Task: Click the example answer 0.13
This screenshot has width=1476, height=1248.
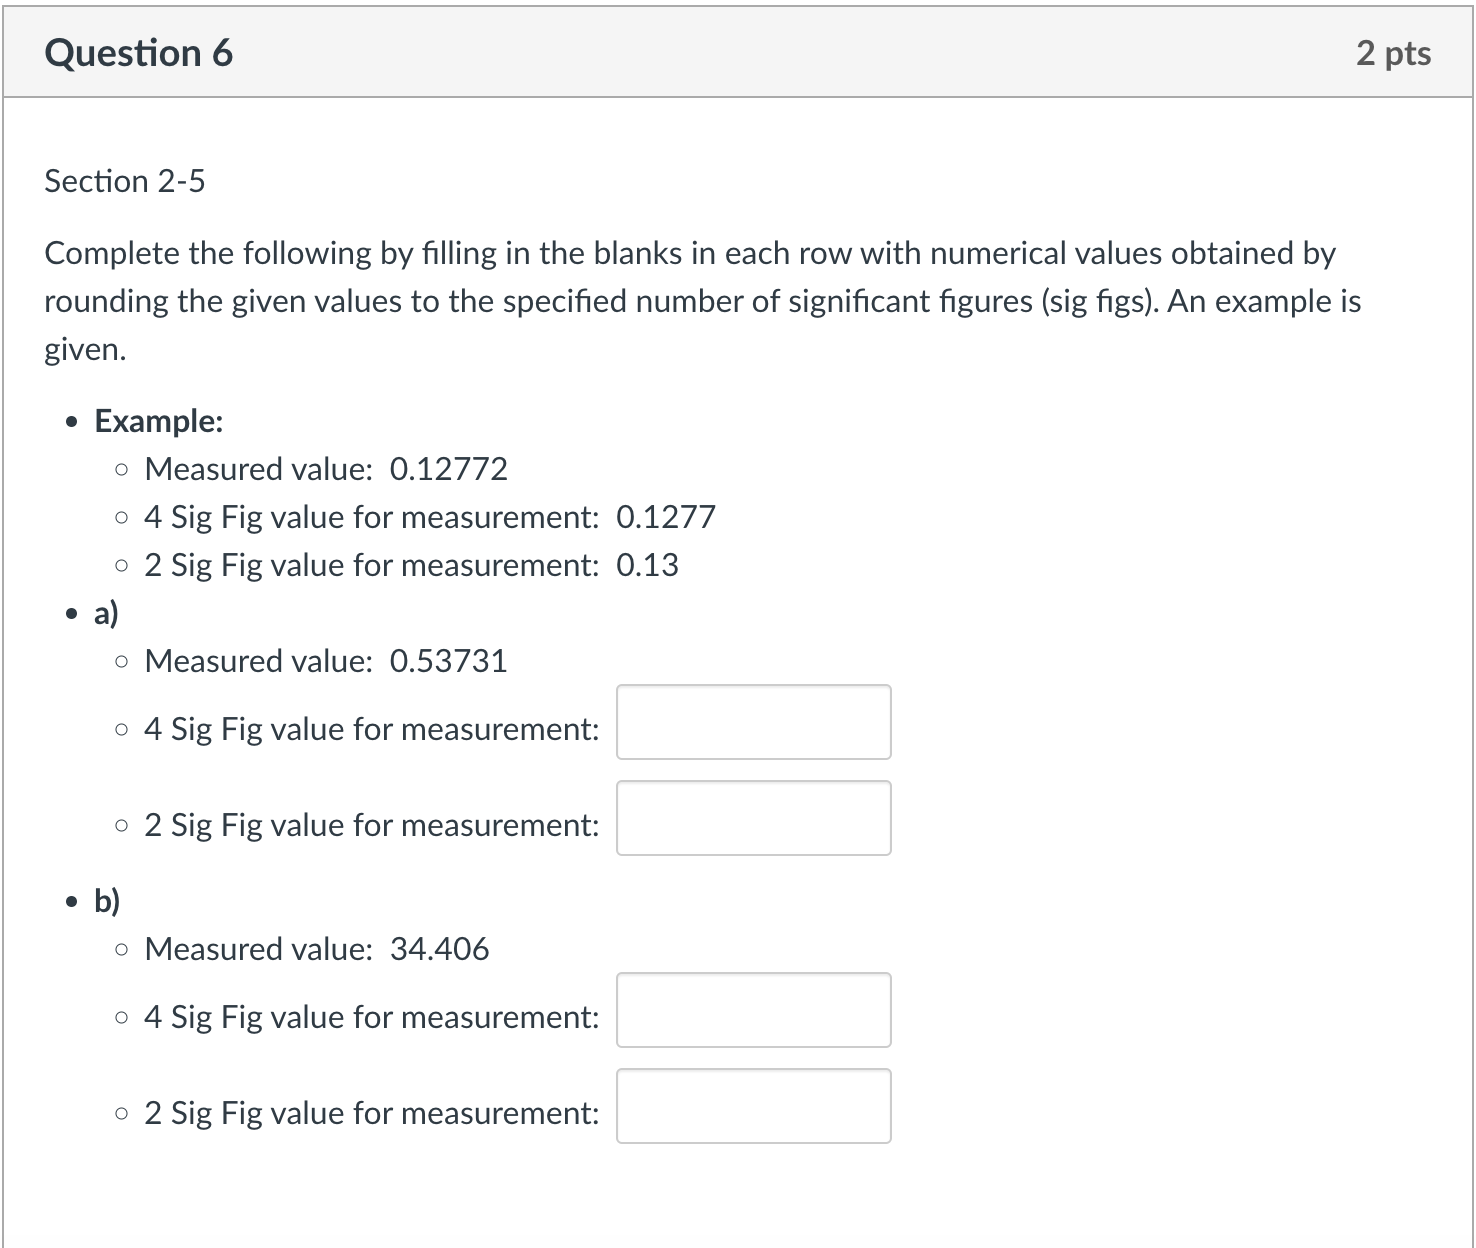Action: [x=648, y=565]
